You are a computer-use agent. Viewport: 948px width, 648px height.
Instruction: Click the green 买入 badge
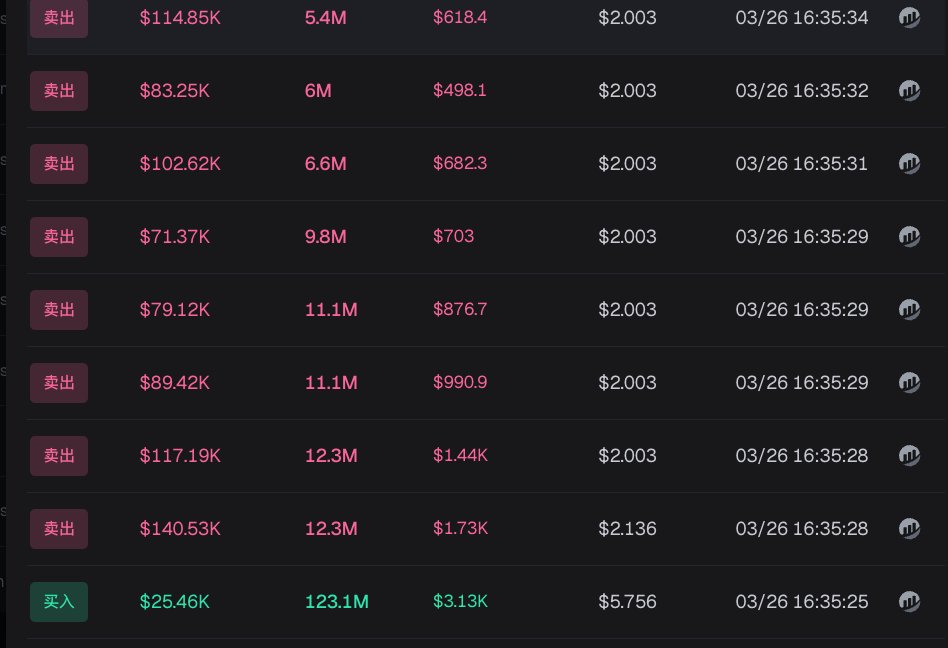coord(59,602)
